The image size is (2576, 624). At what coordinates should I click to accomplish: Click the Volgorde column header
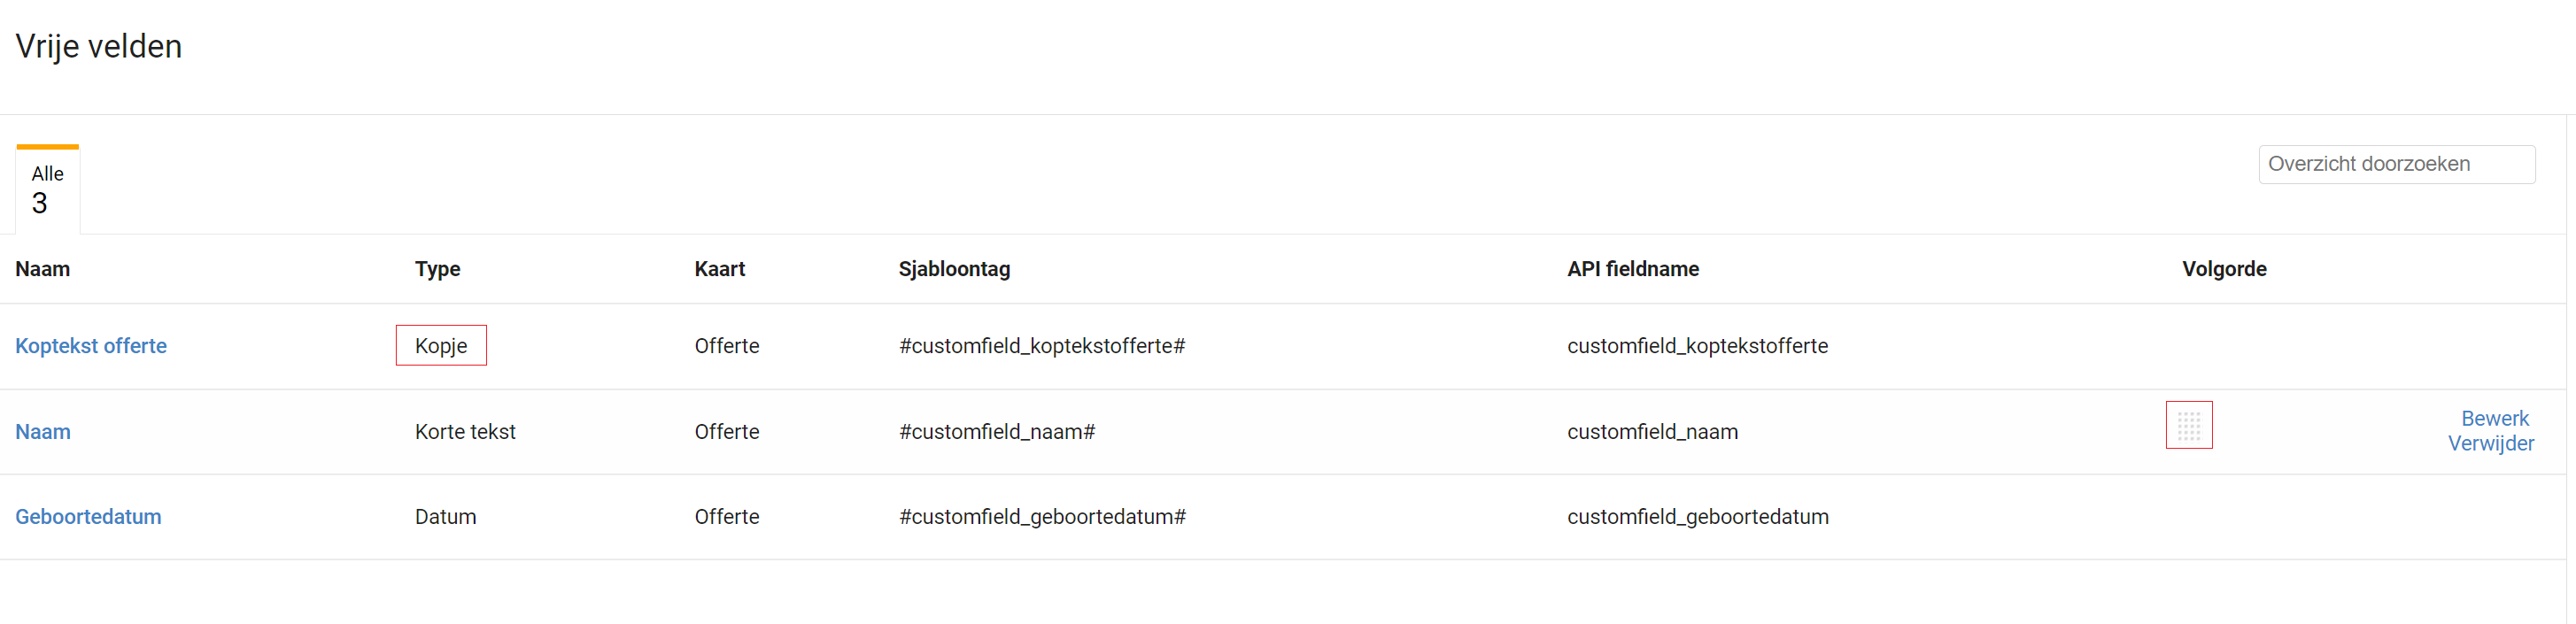point(2224,269)
